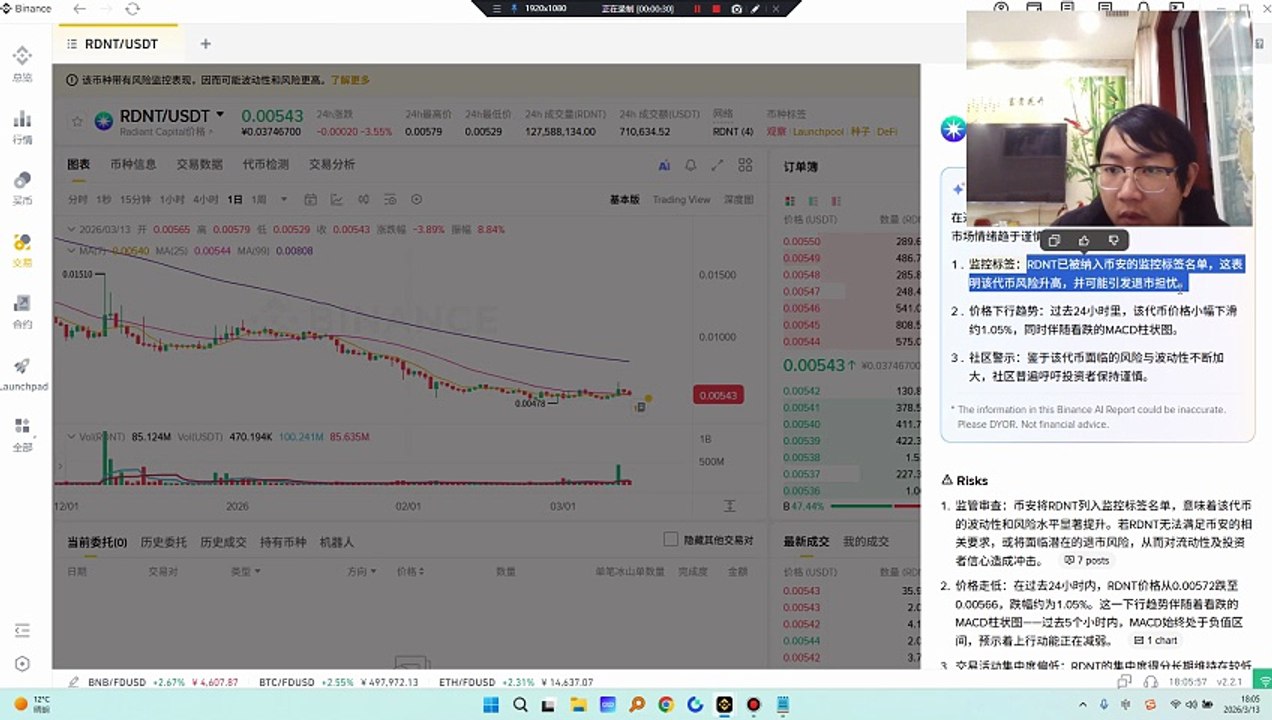Dislike the AI report with thumbs down

pos(1113,240)
